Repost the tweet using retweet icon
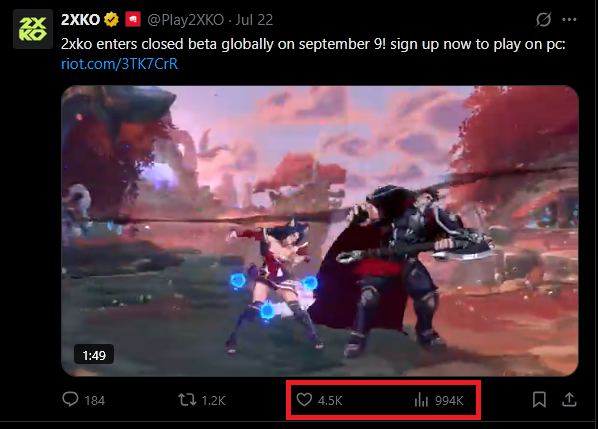The image size is (598, 429). pos(187,400)
